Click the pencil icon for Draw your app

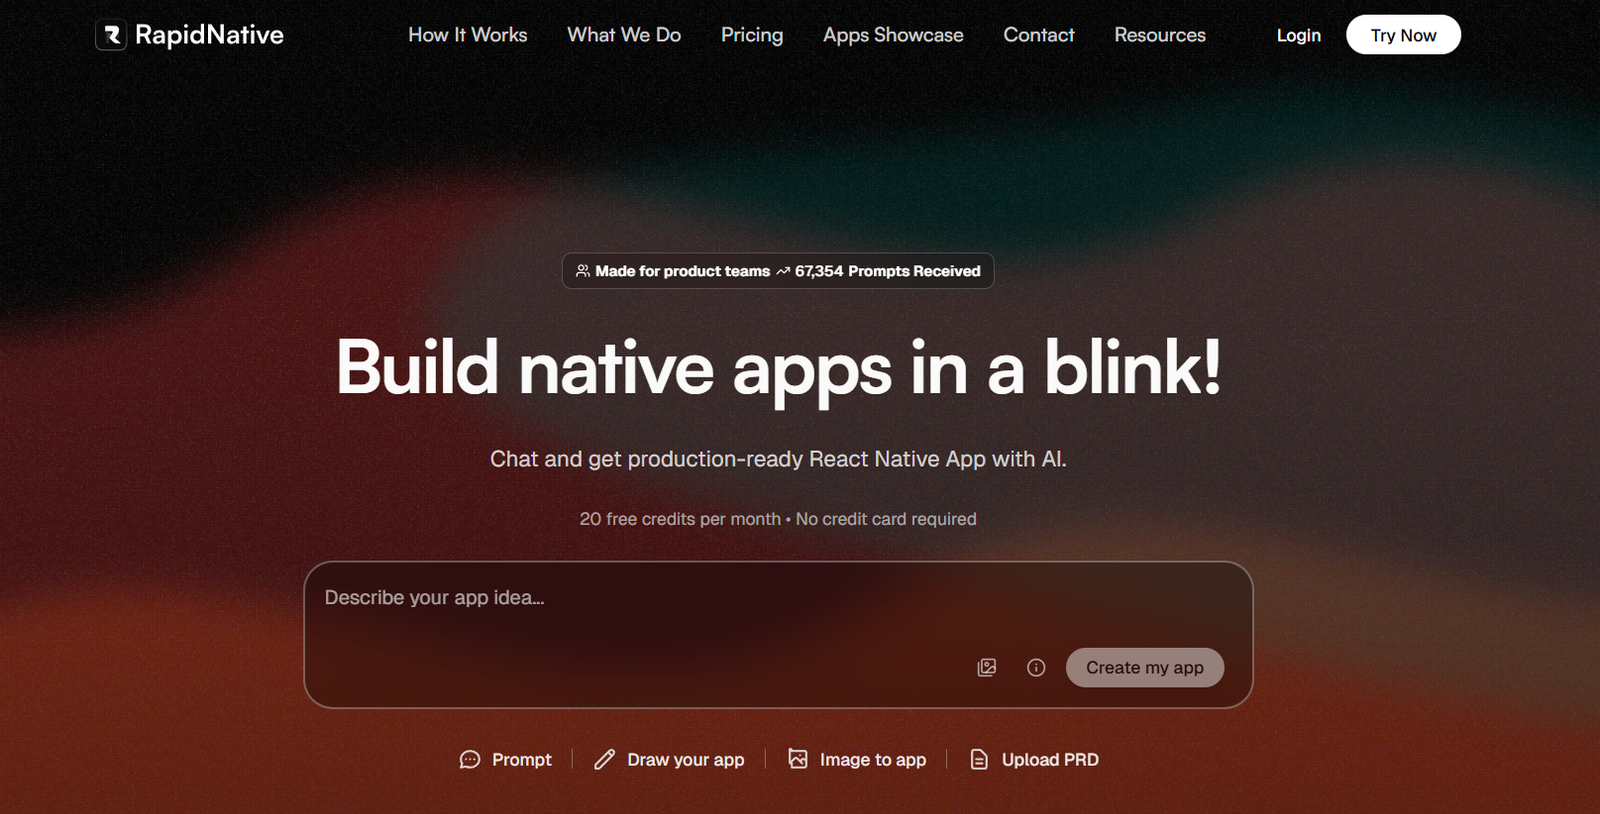pos(604,760)
